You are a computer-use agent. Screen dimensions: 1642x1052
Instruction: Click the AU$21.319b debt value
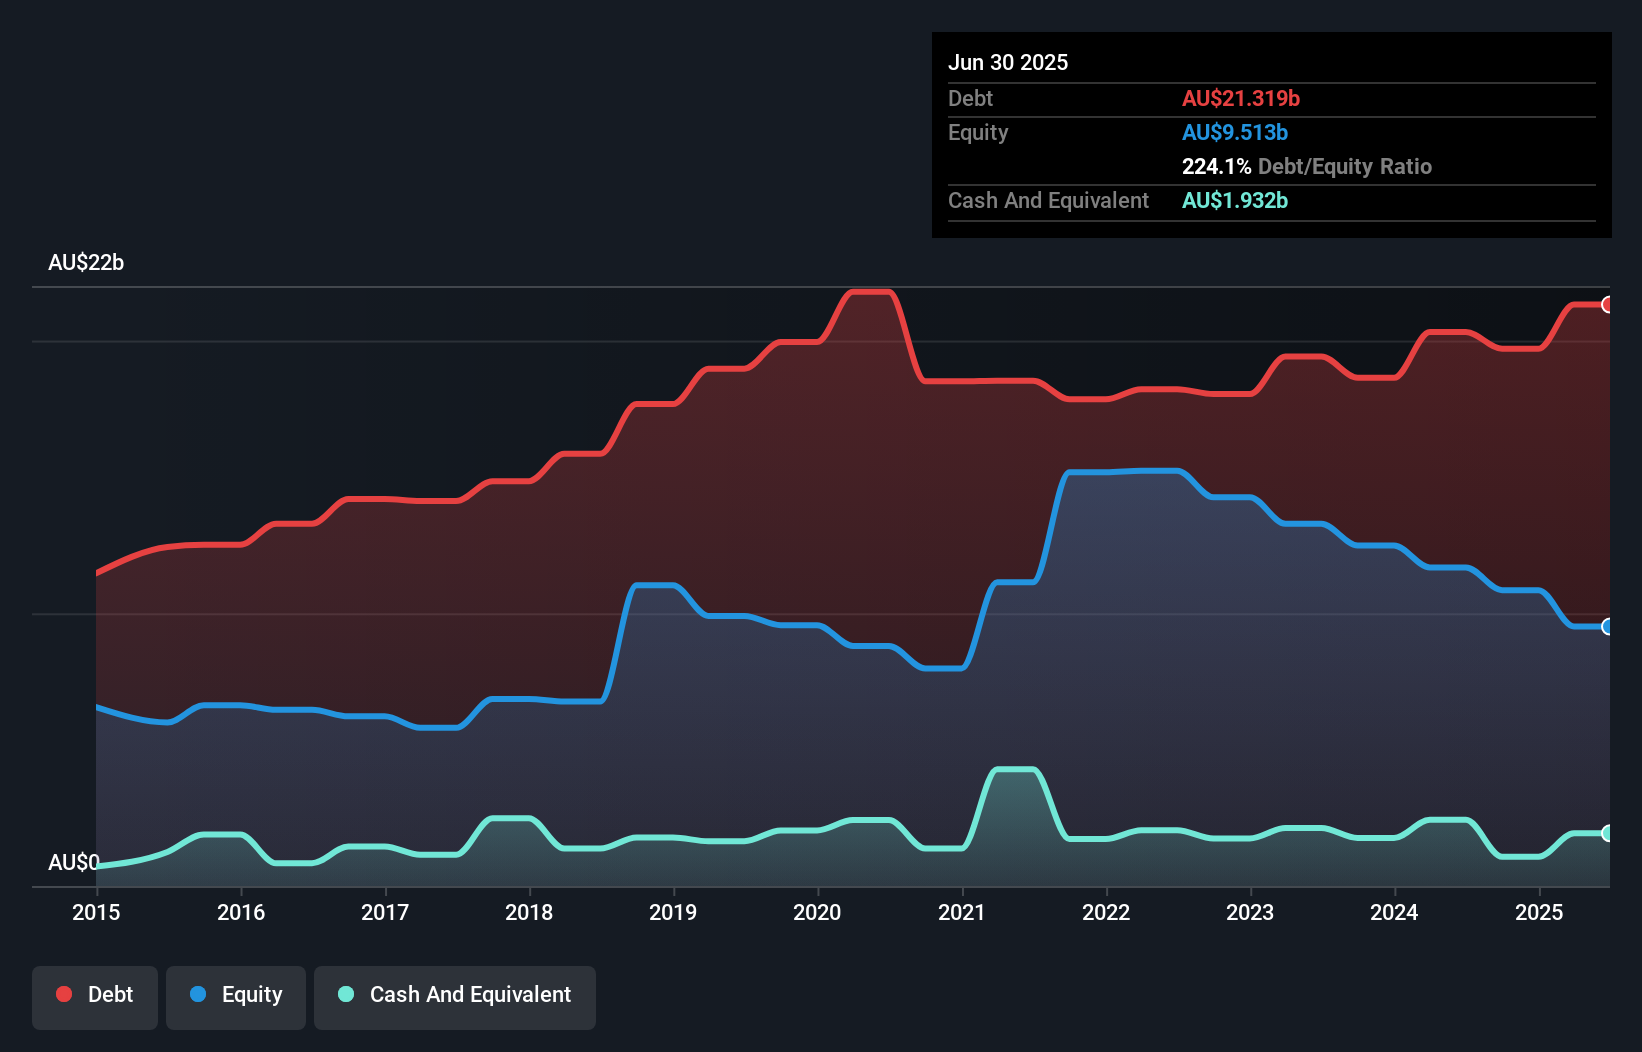pos(1241,98)
